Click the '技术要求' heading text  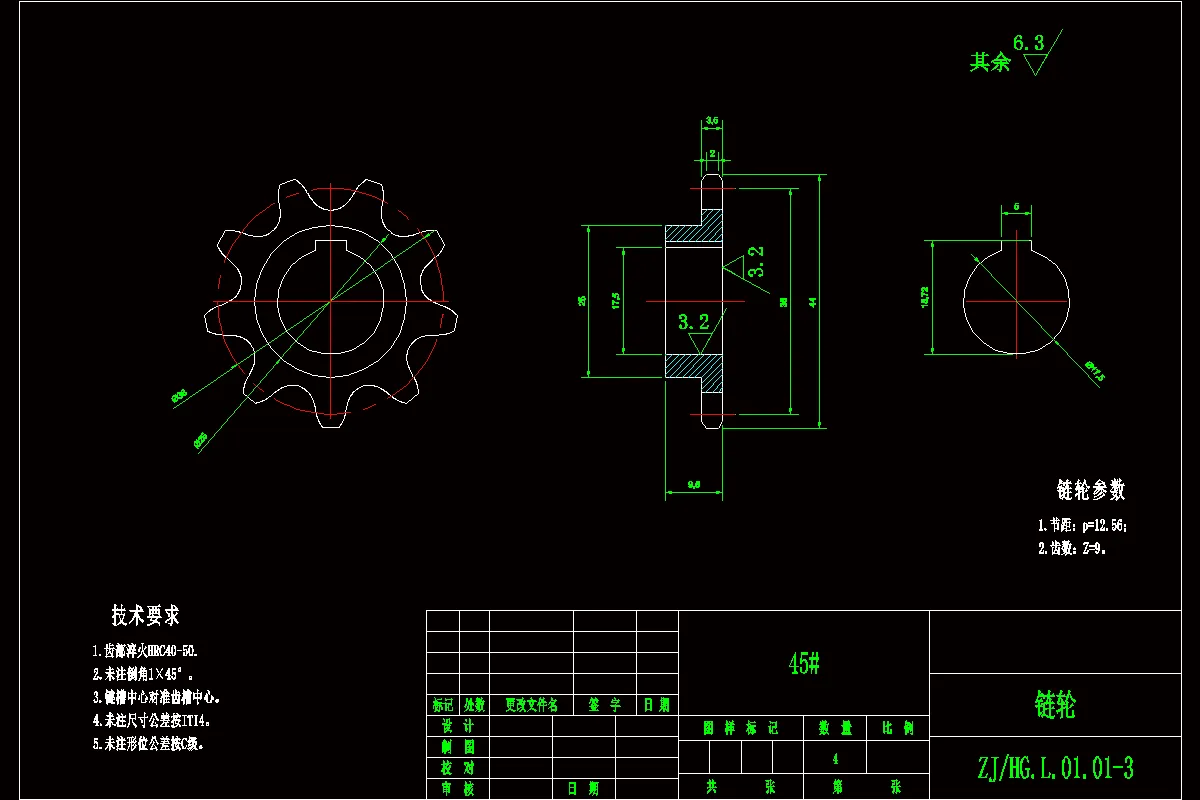[x=146, y=616]
